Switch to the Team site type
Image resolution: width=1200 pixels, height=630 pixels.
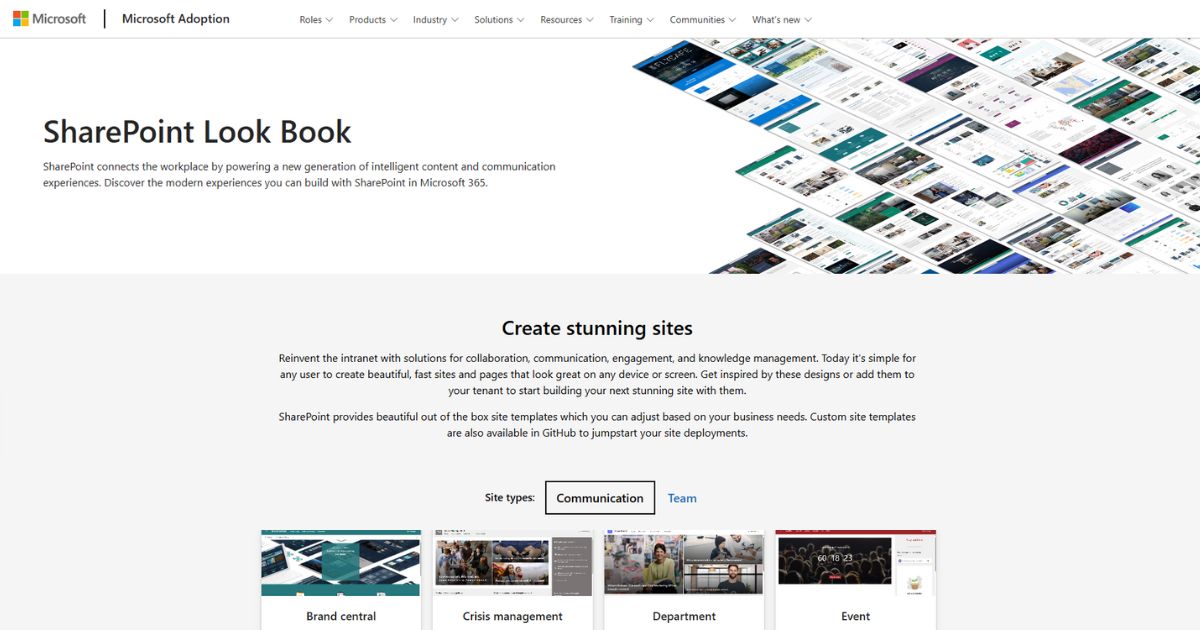click(x=682, y=498)
